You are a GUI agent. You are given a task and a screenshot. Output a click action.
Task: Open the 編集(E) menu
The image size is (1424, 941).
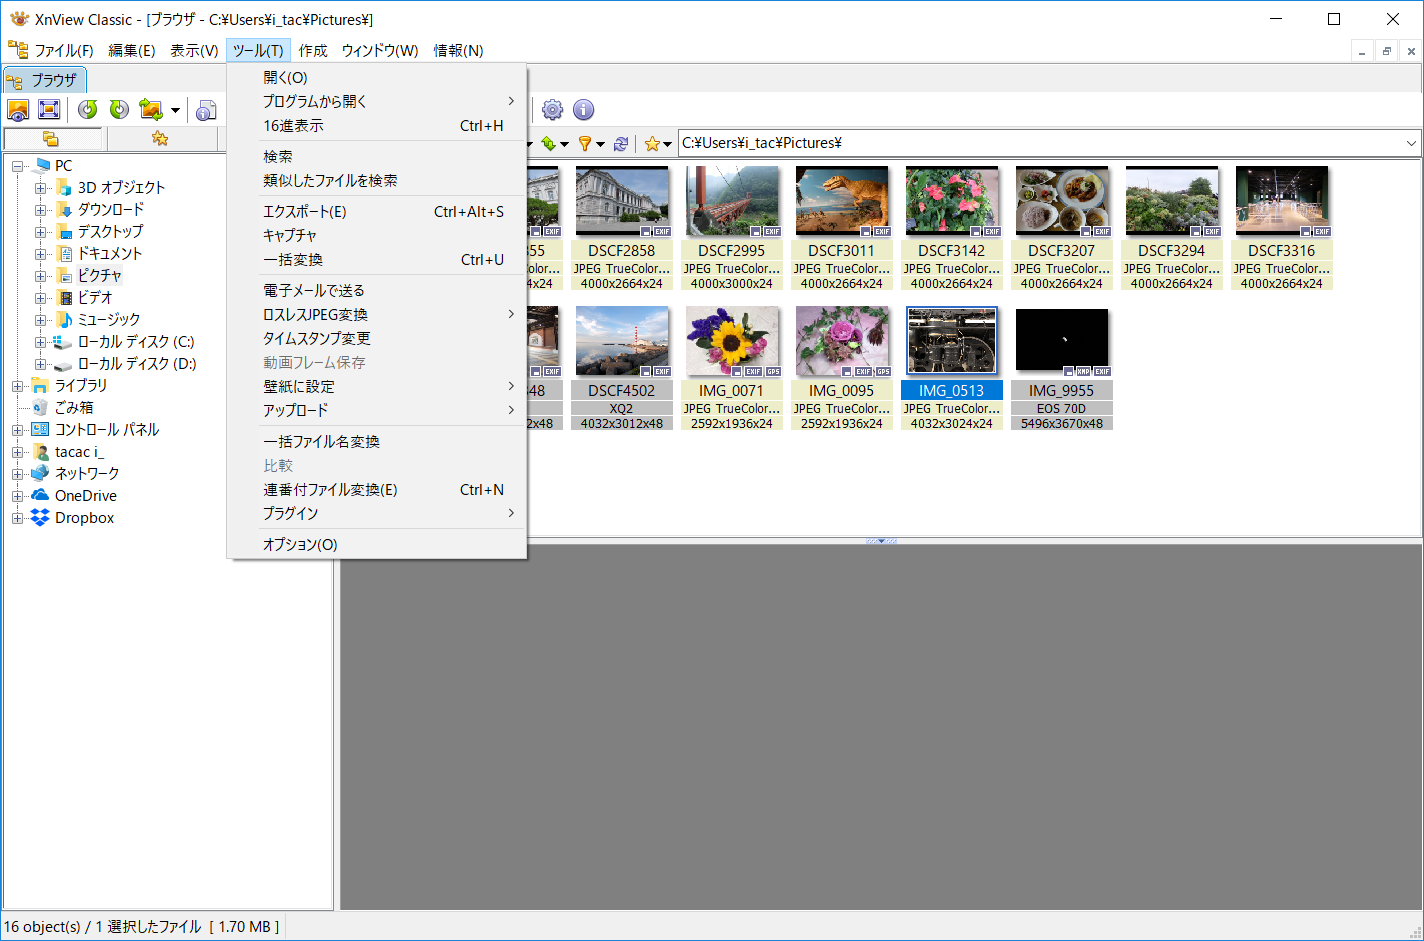(132, 51)
